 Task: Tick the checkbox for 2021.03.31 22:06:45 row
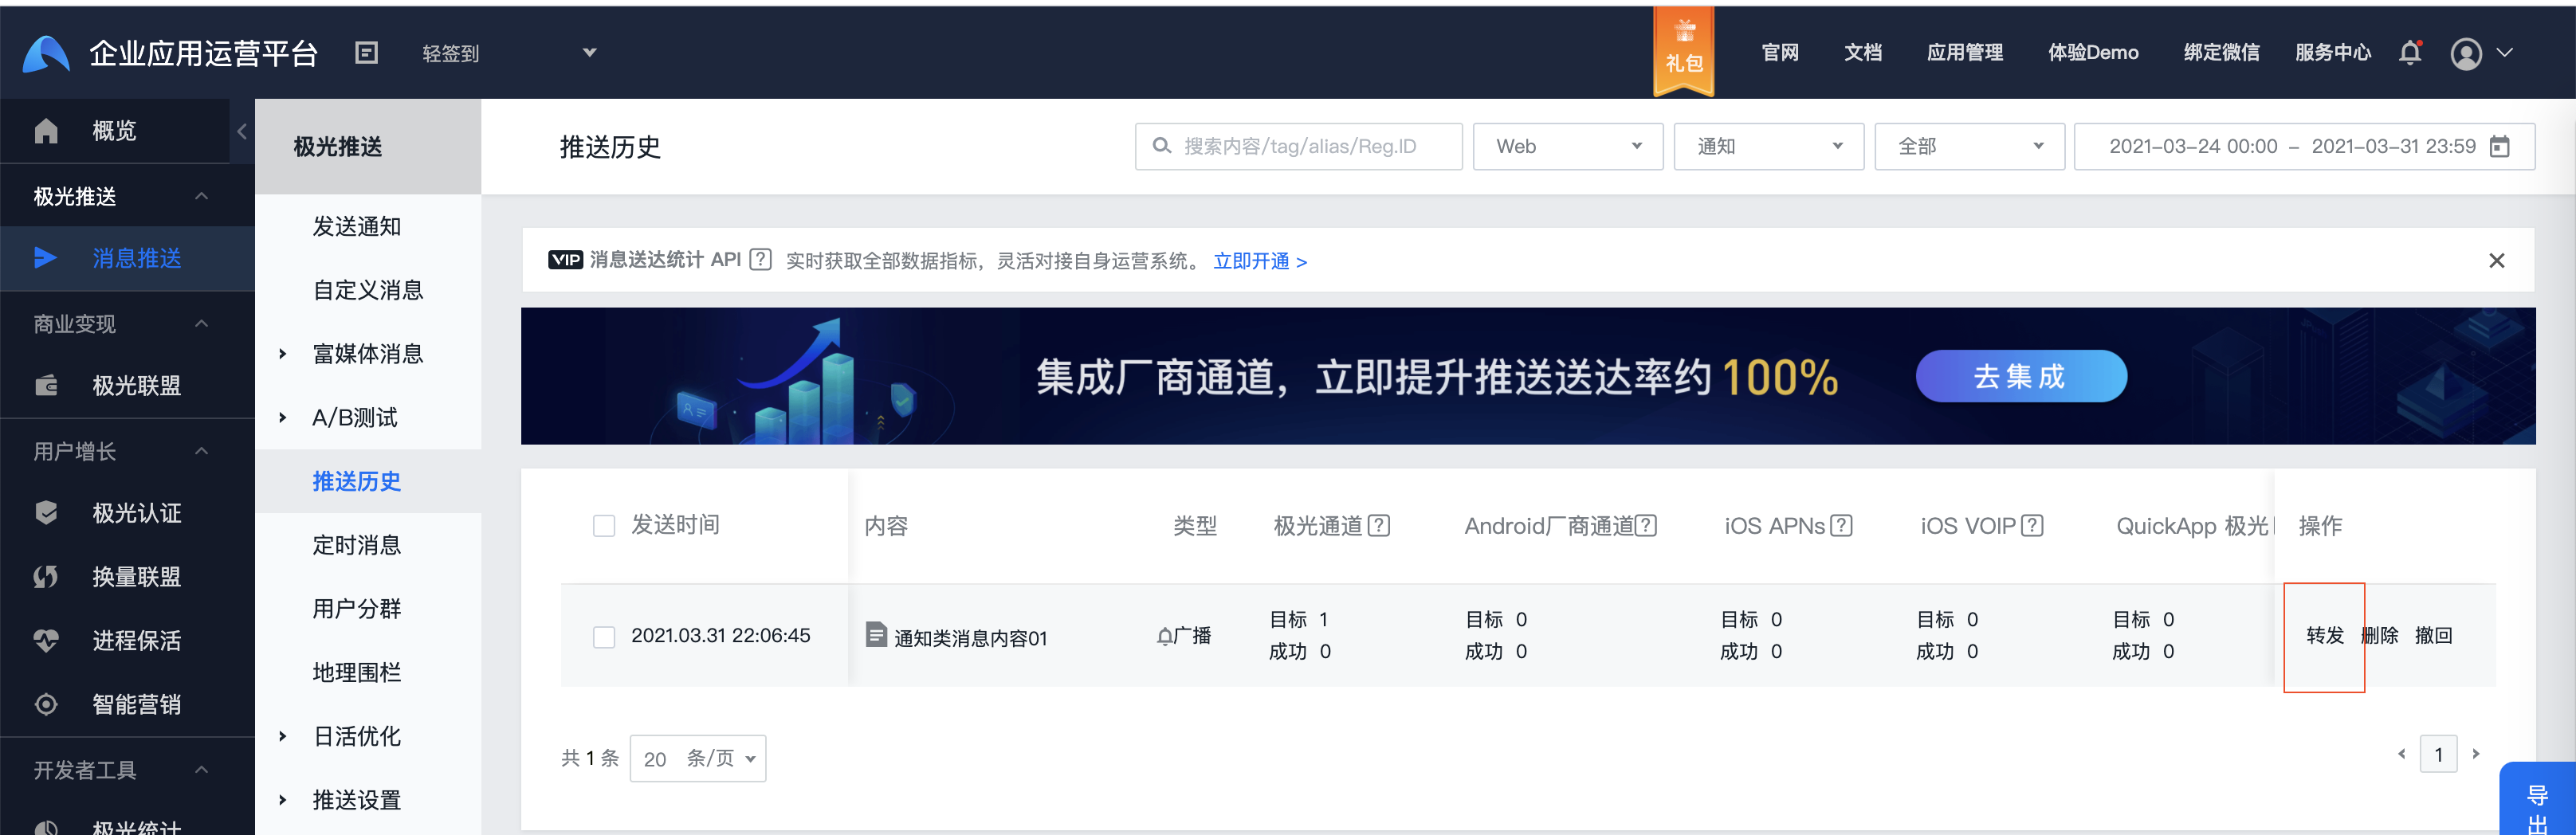(x=604, y=637)
